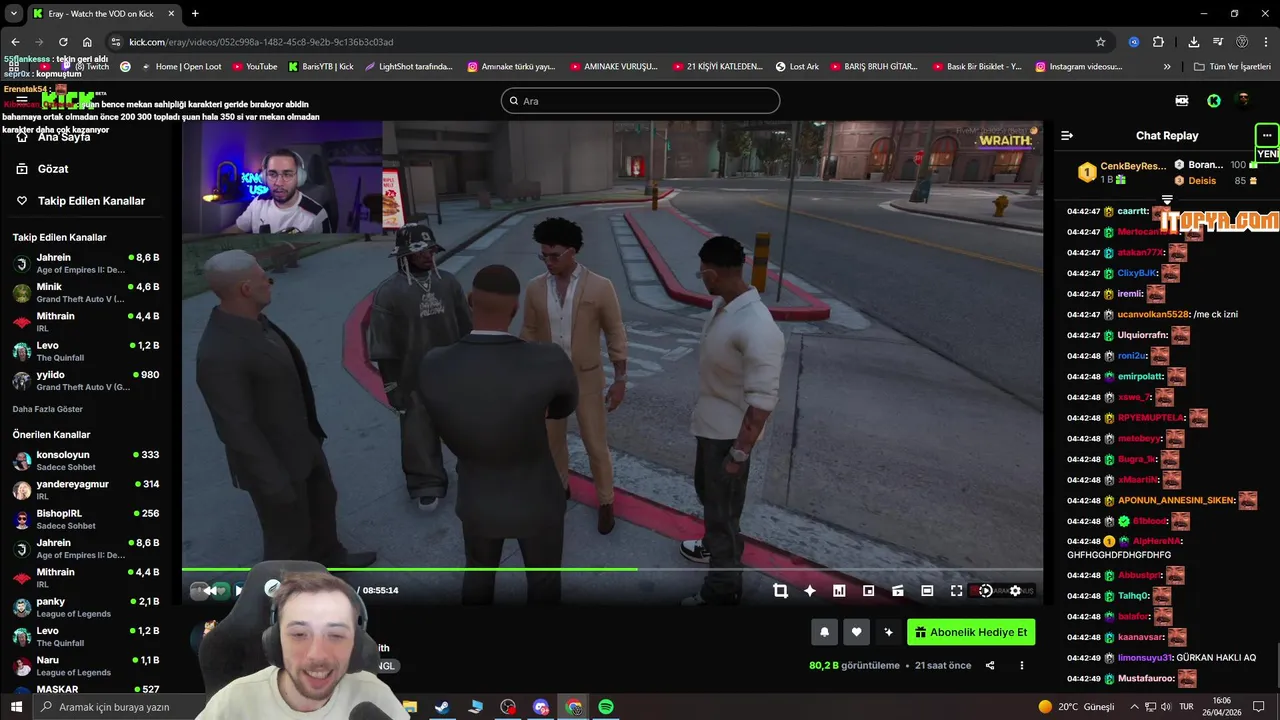Open Chat Replay three-dot menu

pos(1267,135)
